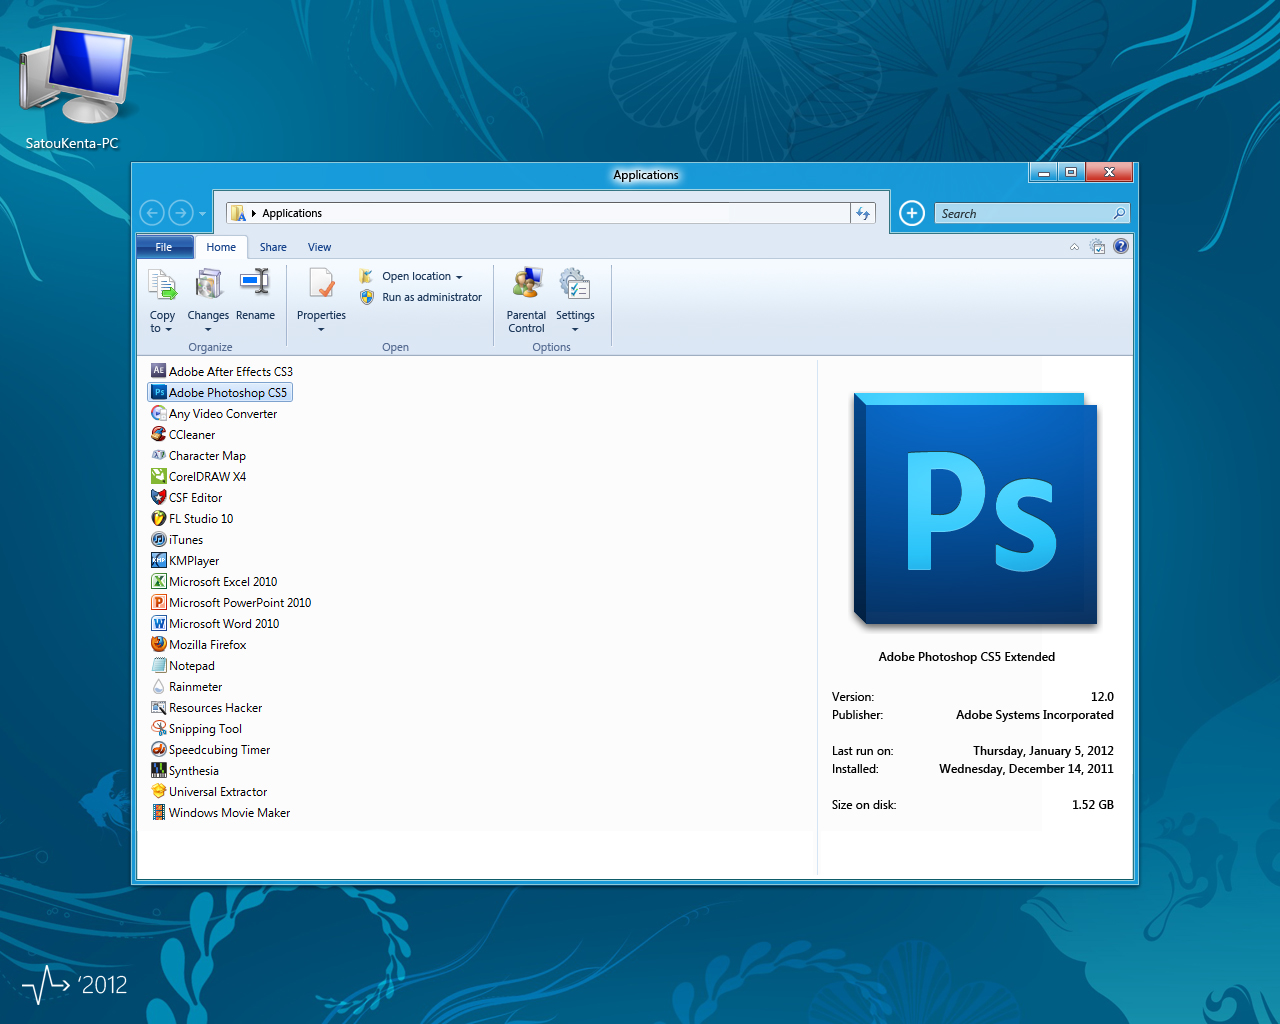Viewport: 1280px width, 1024px height.
Task: Click the forward navigation arrow
Action: click(x=181, y=213)
